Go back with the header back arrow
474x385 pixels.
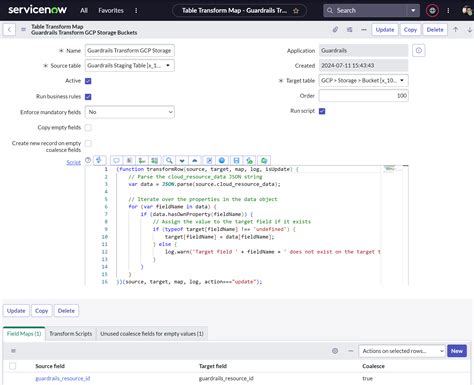point(9,30)
